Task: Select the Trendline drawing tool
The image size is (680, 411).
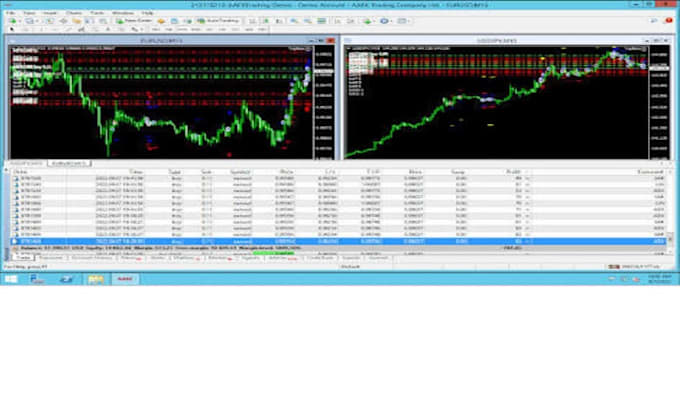Action: 68,29
